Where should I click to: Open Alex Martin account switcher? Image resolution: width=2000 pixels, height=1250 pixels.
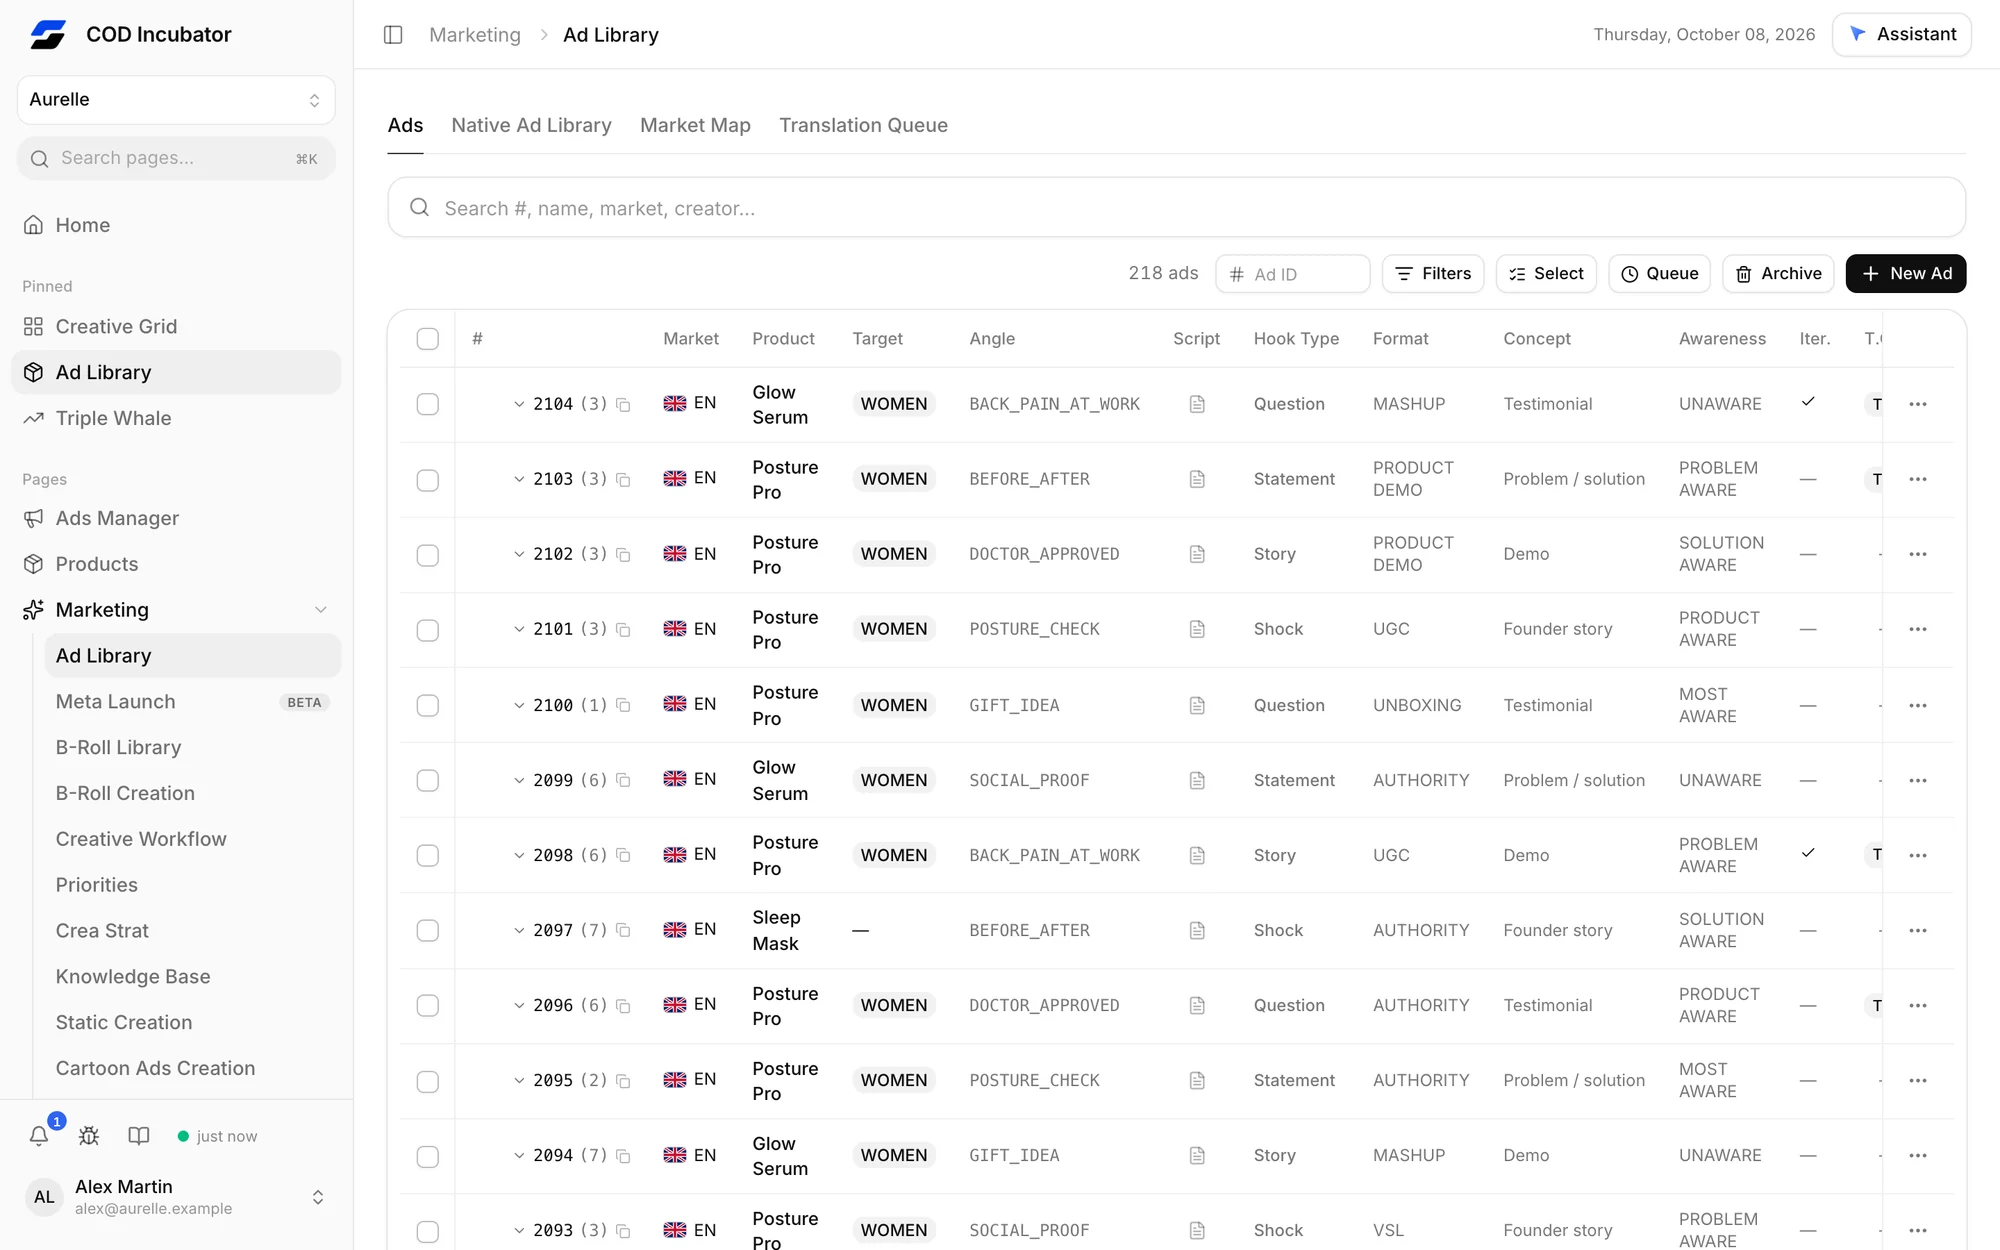coord(176,1197)
